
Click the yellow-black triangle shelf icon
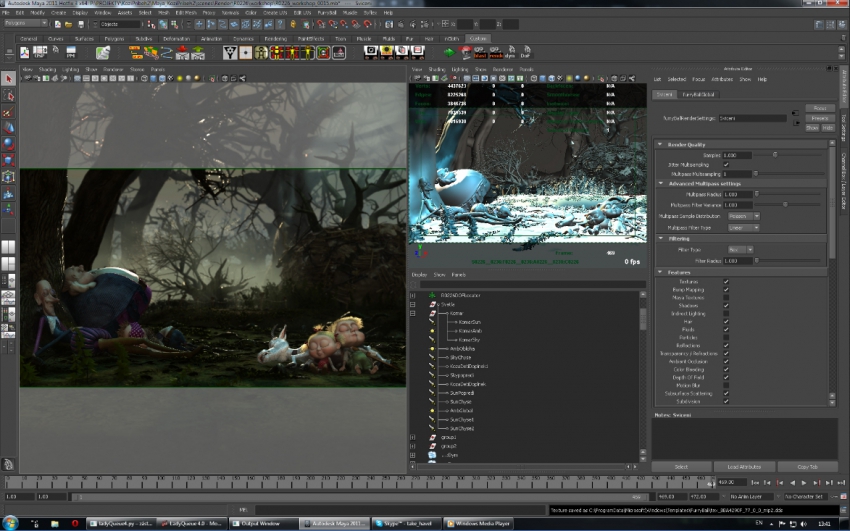[x=230, y=53]
